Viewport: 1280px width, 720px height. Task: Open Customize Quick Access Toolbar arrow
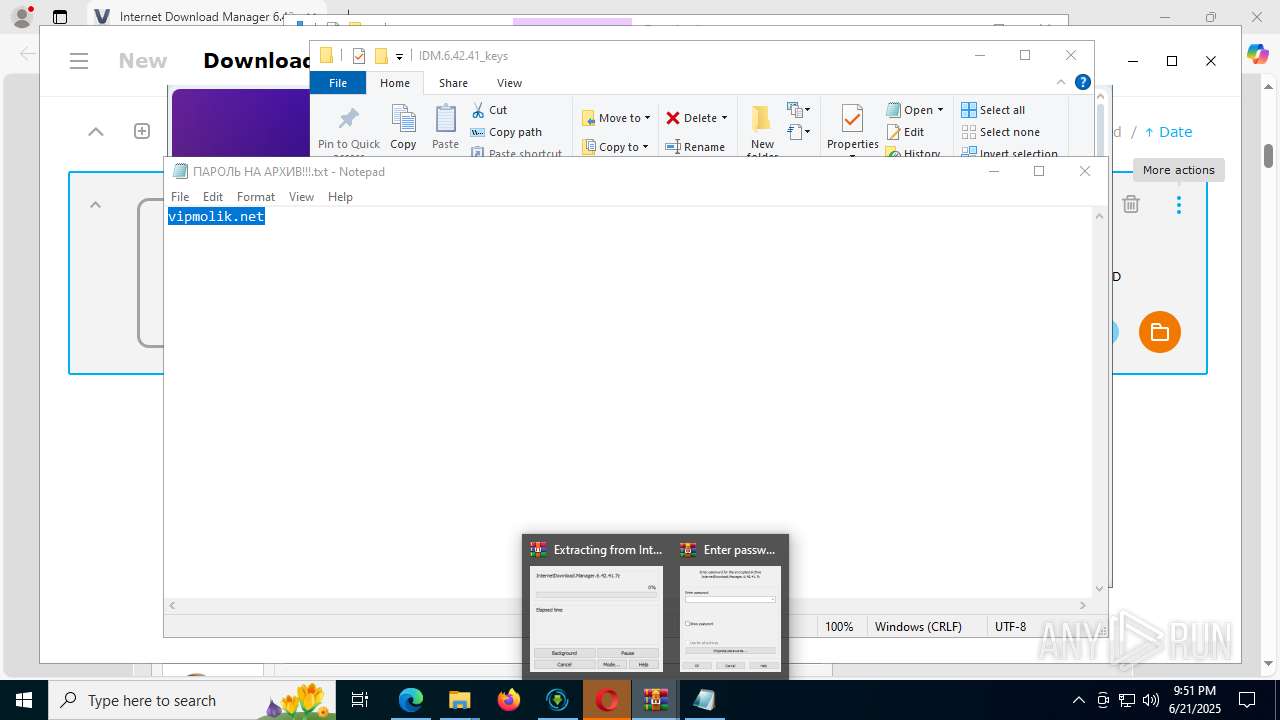click(x=399, y=56)
